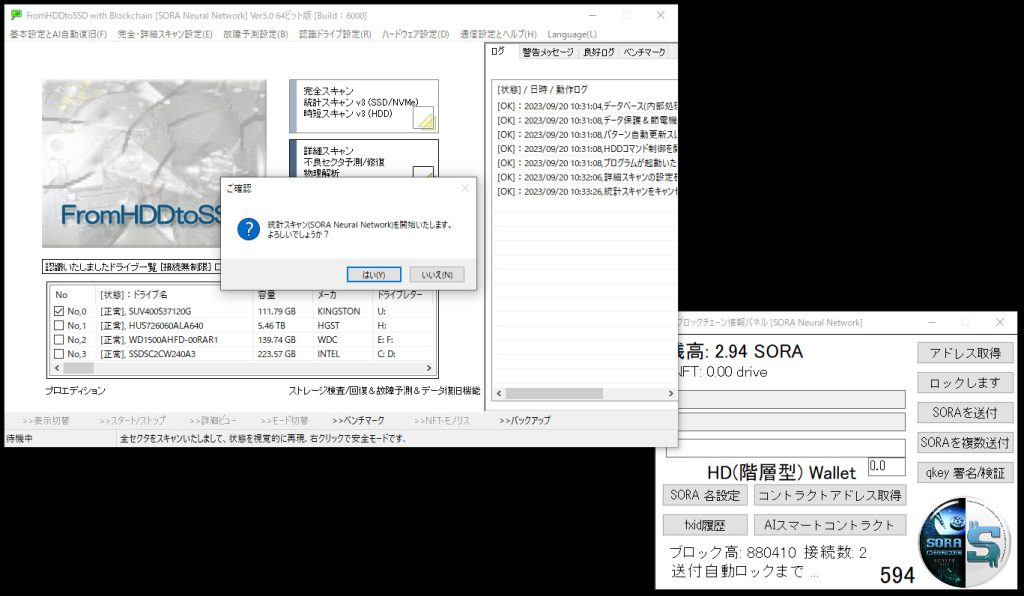This screenshot has width=1024, height=596.
Task: Toggle the No.0 SUV400S37120G drive checkbox
Action: tap(59, 311)
